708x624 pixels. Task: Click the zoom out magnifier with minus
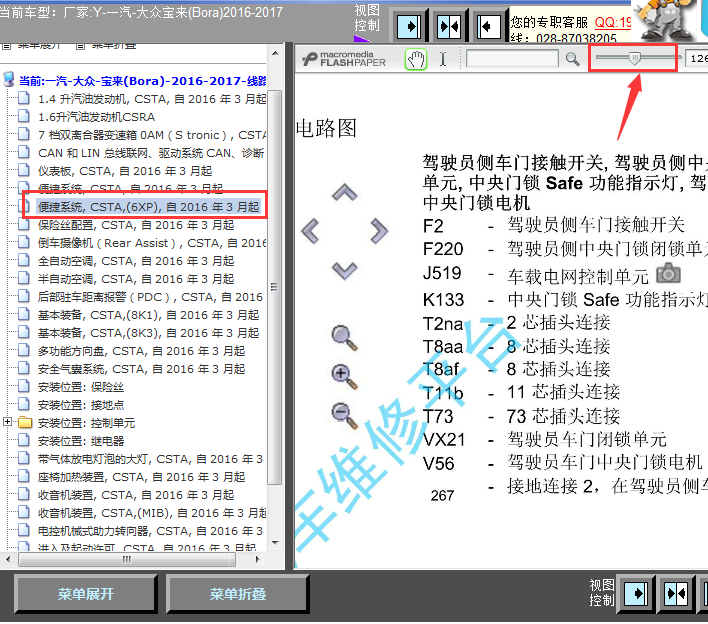click(344, 413)
